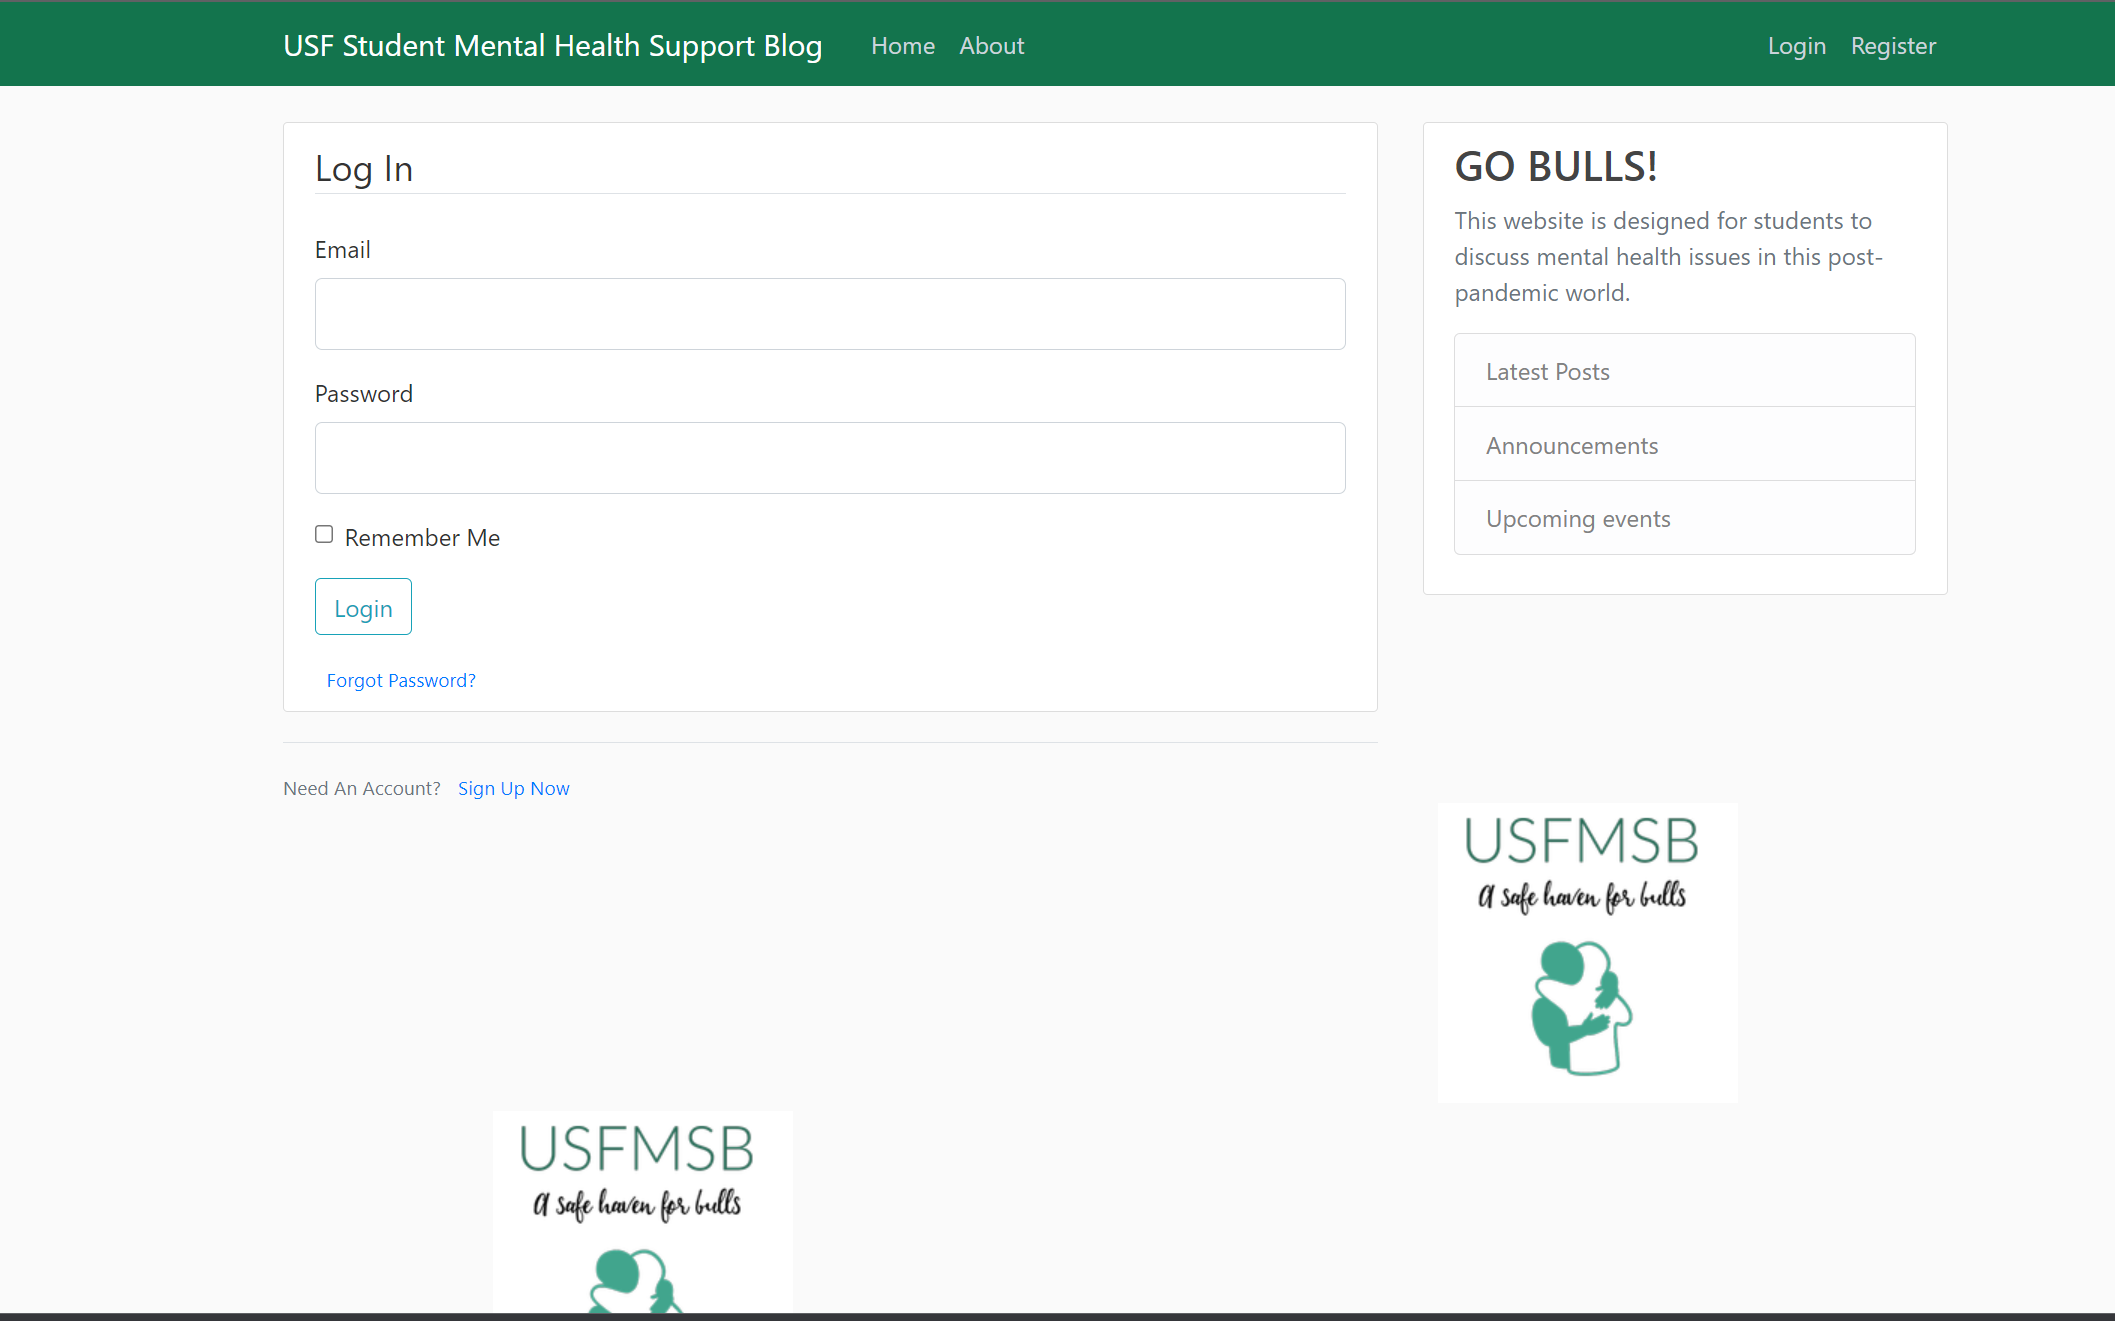
Task: Click the Email input field
Action: pos(829,314)
